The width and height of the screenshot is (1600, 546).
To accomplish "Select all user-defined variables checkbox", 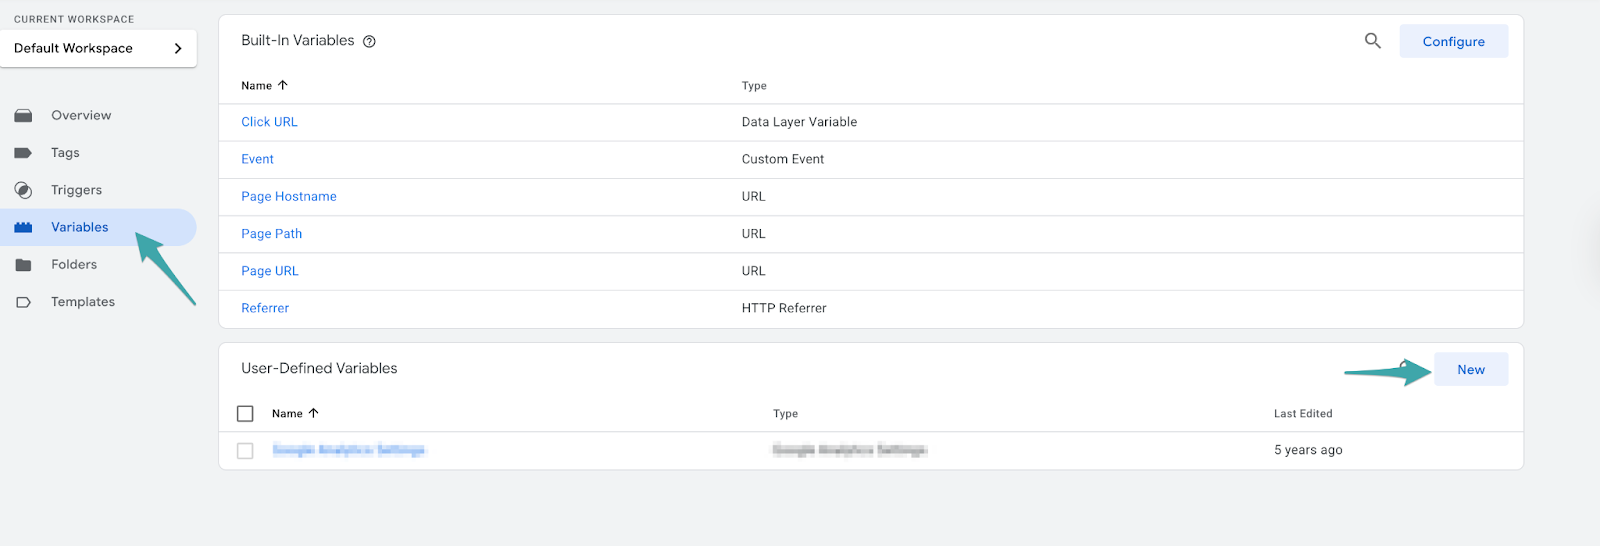I will (245, 414).
